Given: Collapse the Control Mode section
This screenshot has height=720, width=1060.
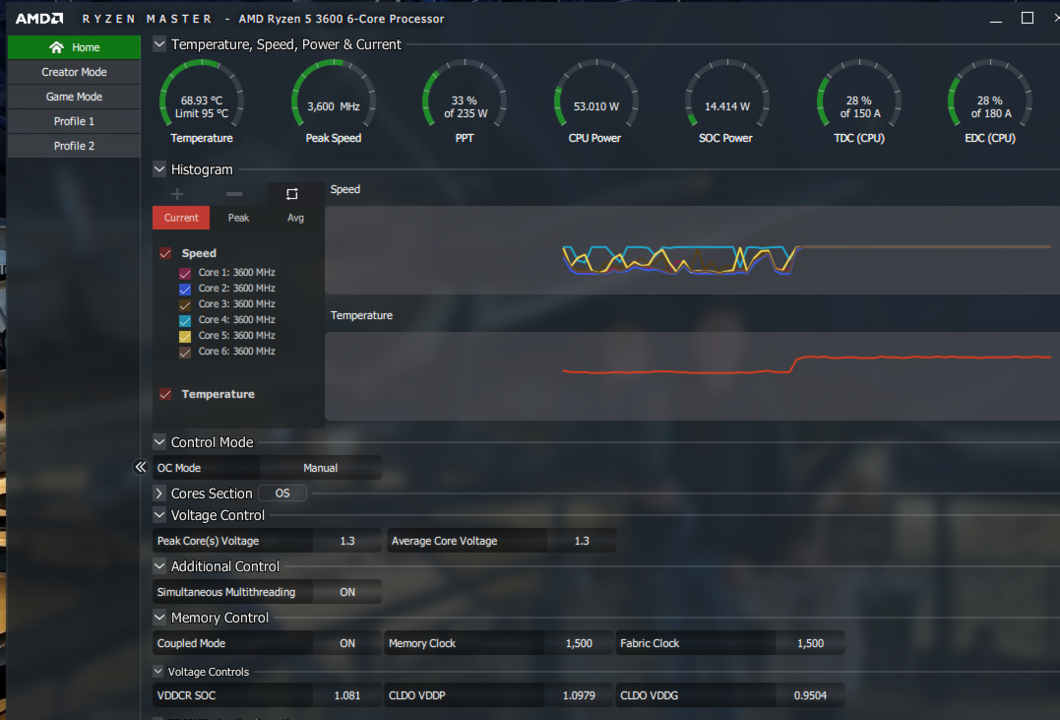Looking at the screenshot, I should [x=160, y=441].
